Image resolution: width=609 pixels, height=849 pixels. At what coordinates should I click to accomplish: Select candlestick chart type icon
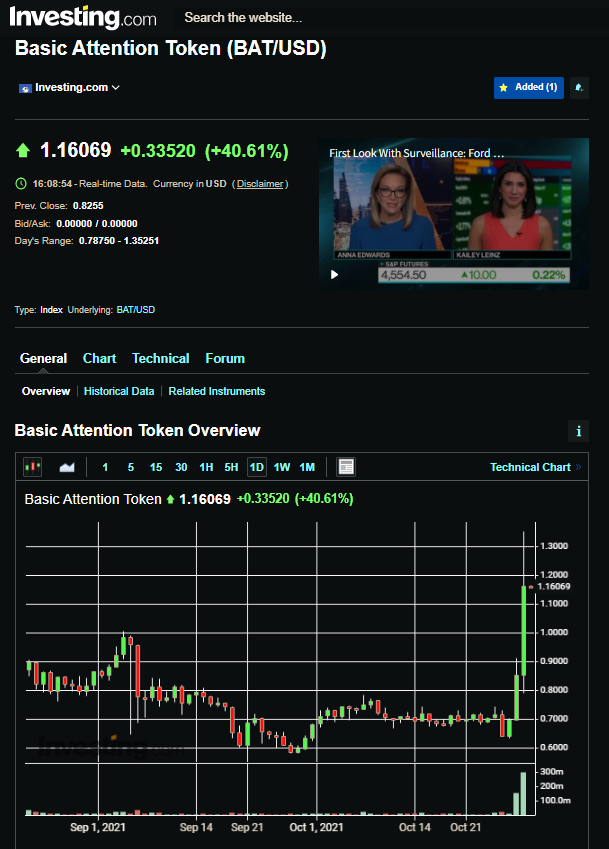33,467
